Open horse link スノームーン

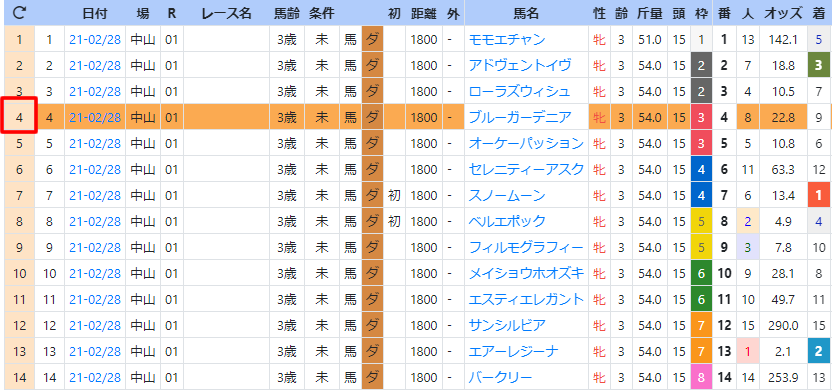pos(507,195)
